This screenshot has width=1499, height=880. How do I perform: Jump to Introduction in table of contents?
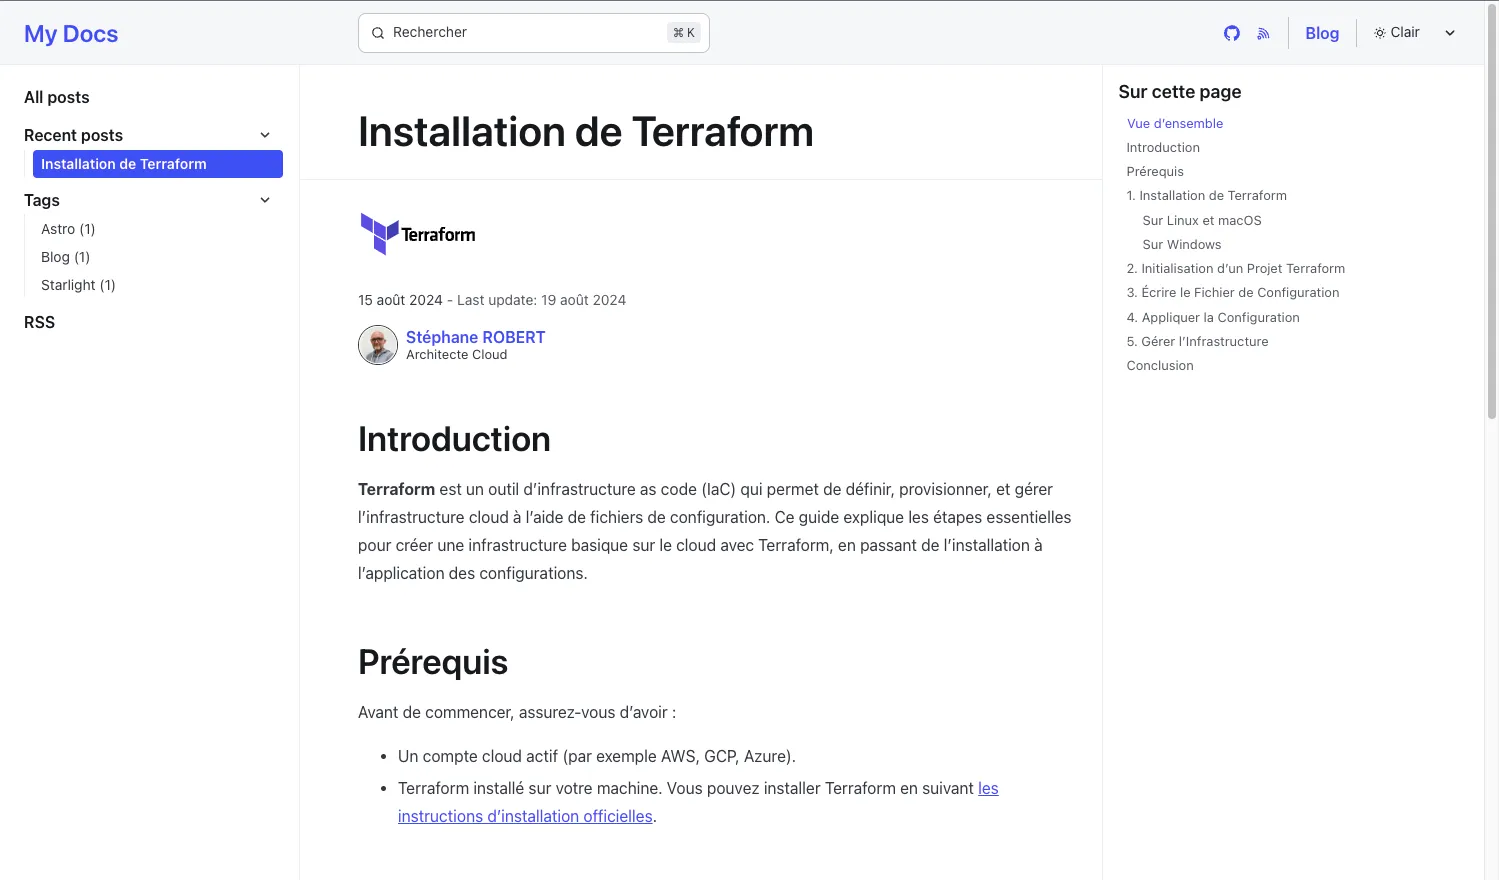[x=1163, y=147]
